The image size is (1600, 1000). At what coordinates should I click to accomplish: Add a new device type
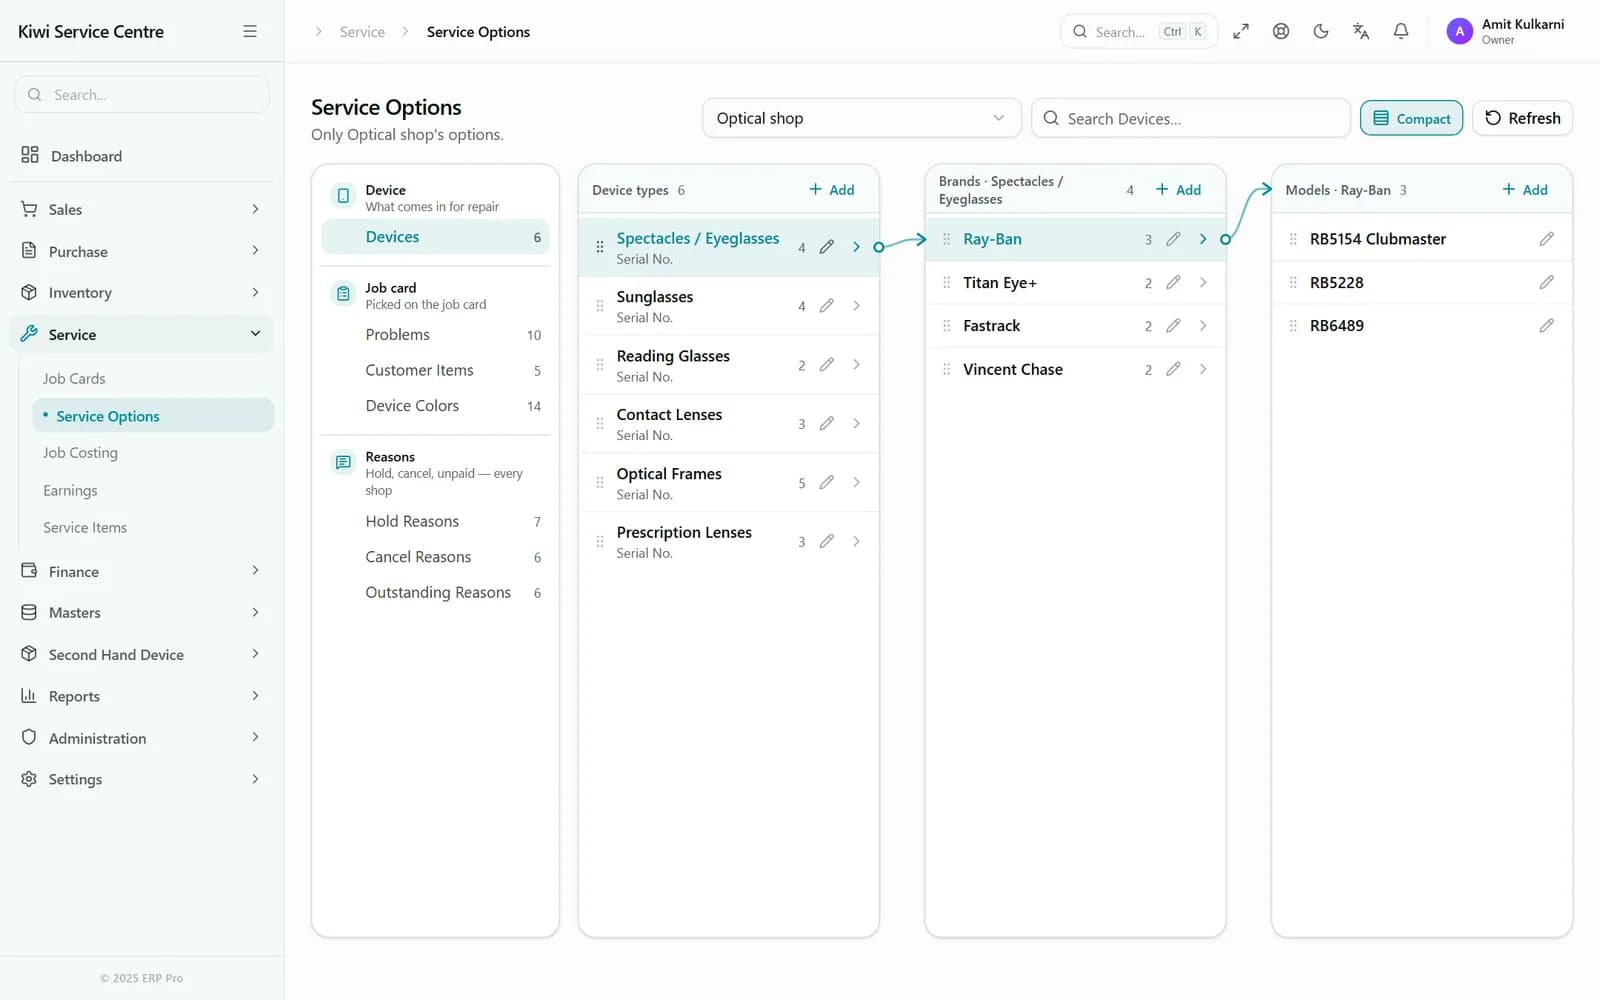[x=832, y=190]
